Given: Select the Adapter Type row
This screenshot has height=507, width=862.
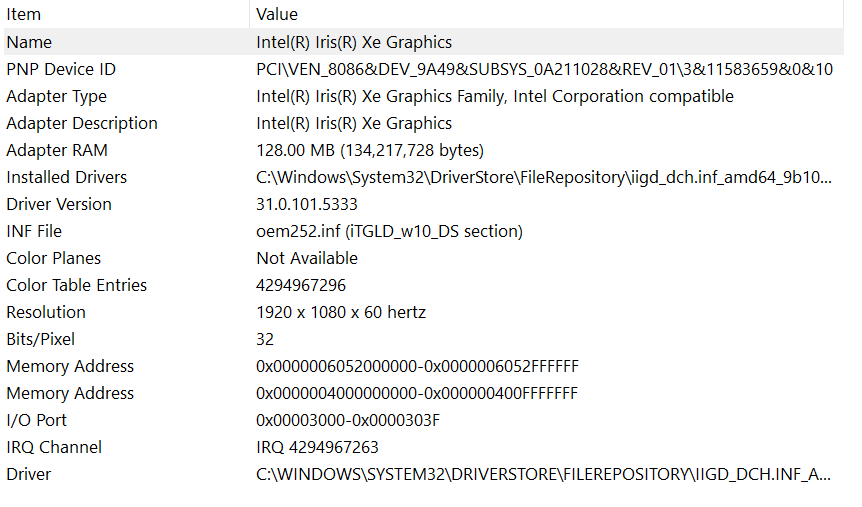Looking at the screenshot, I should (x=423, y=96).
